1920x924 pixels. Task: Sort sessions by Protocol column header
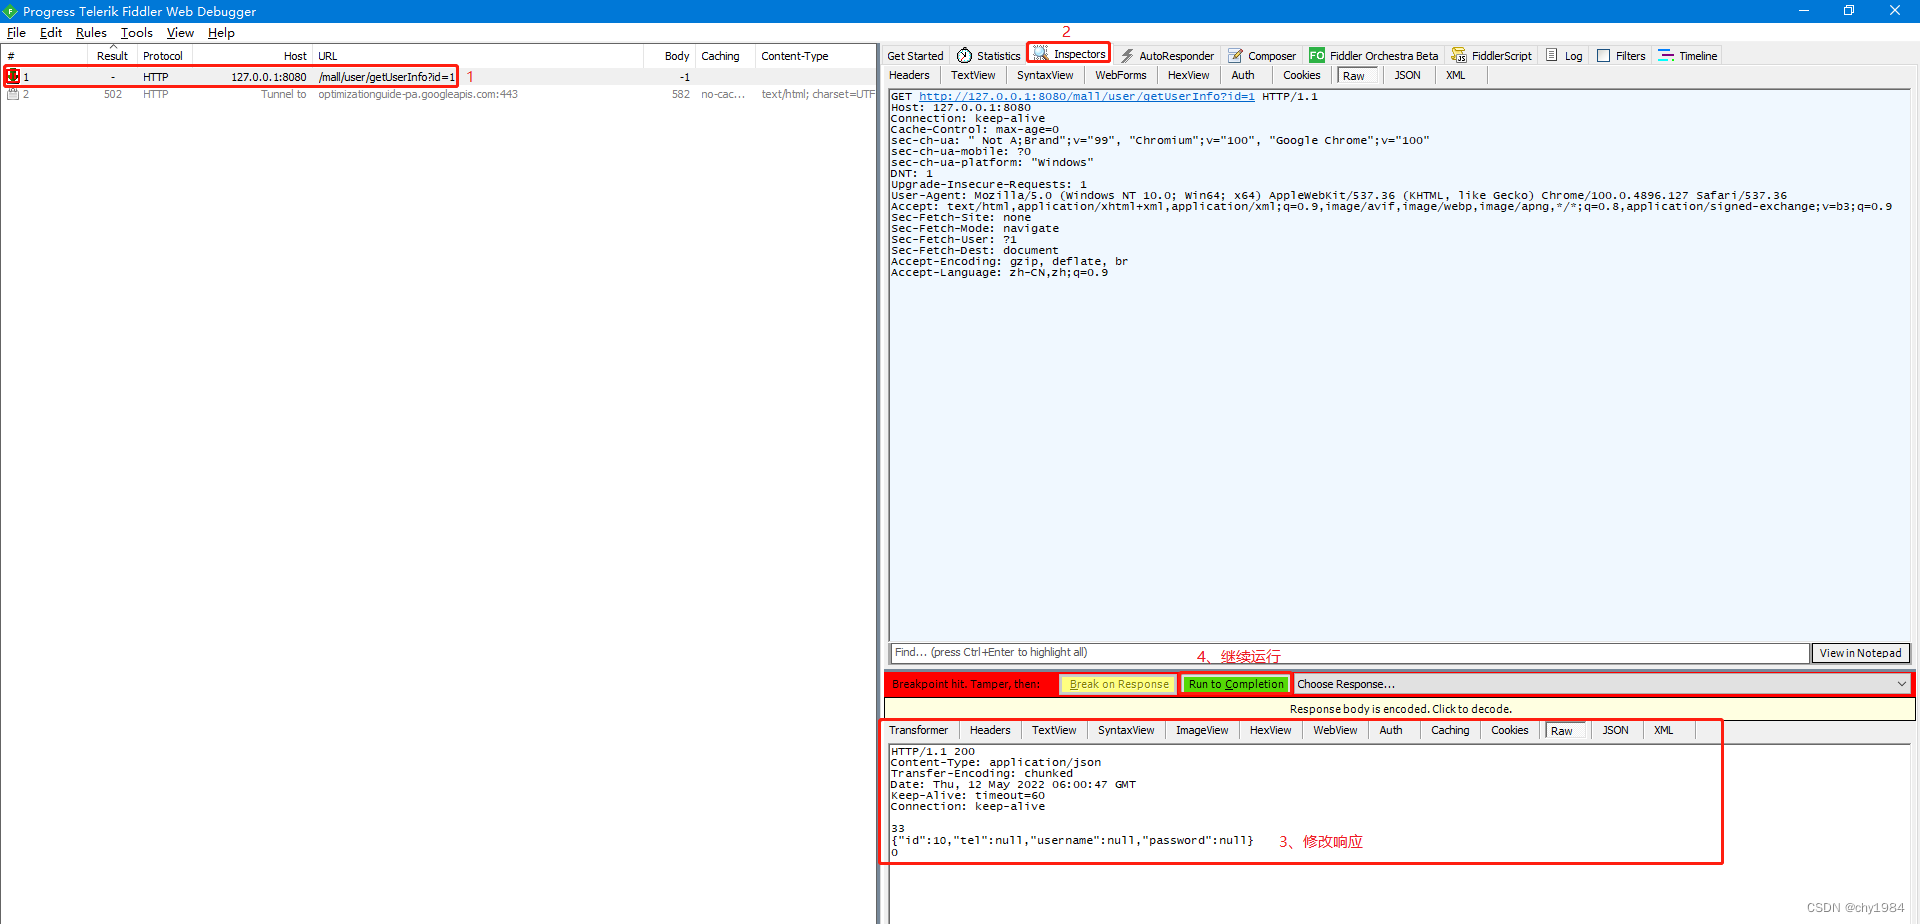coord(163,56)
